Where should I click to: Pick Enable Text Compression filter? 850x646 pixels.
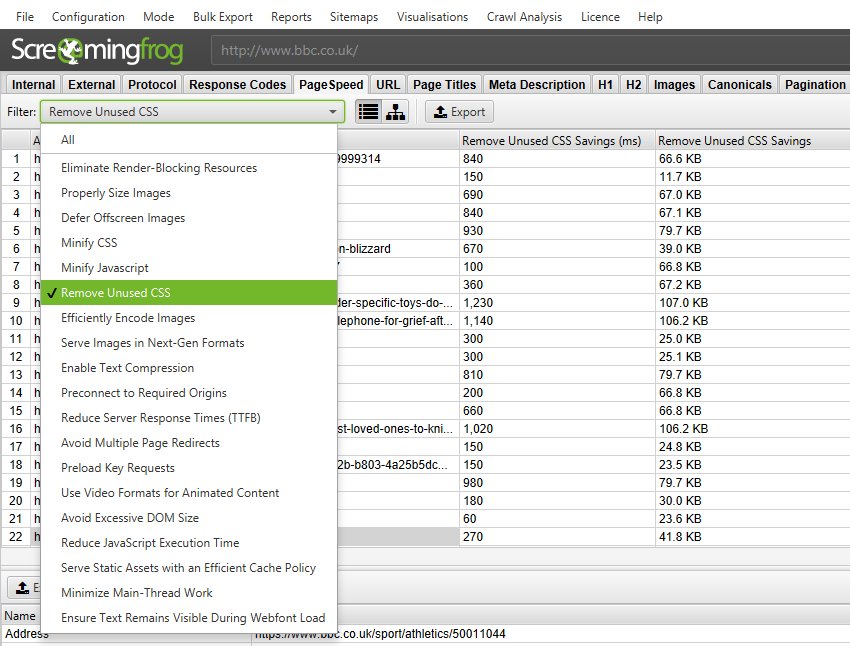click(126, 368)
